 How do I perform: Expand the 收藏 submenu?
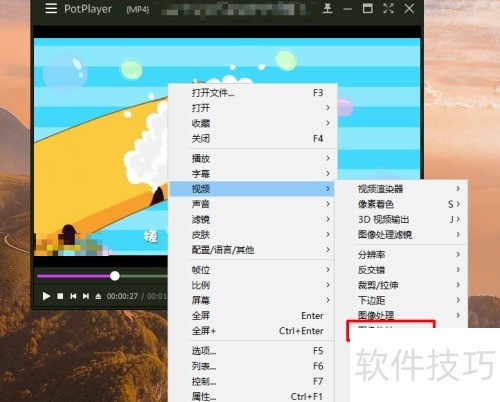pyautogui.click(x=253, y=123)
